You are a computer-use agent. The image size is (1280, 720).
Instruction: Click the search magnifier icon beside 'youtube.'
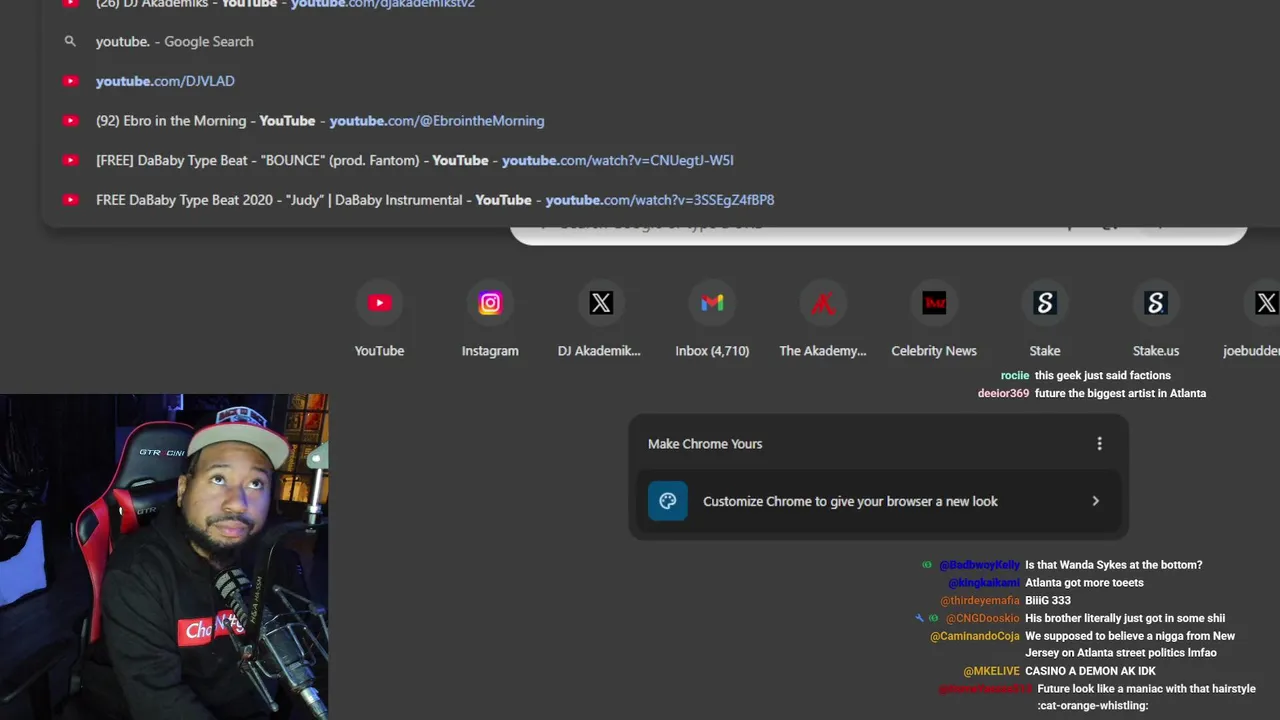tap(70, 41)
